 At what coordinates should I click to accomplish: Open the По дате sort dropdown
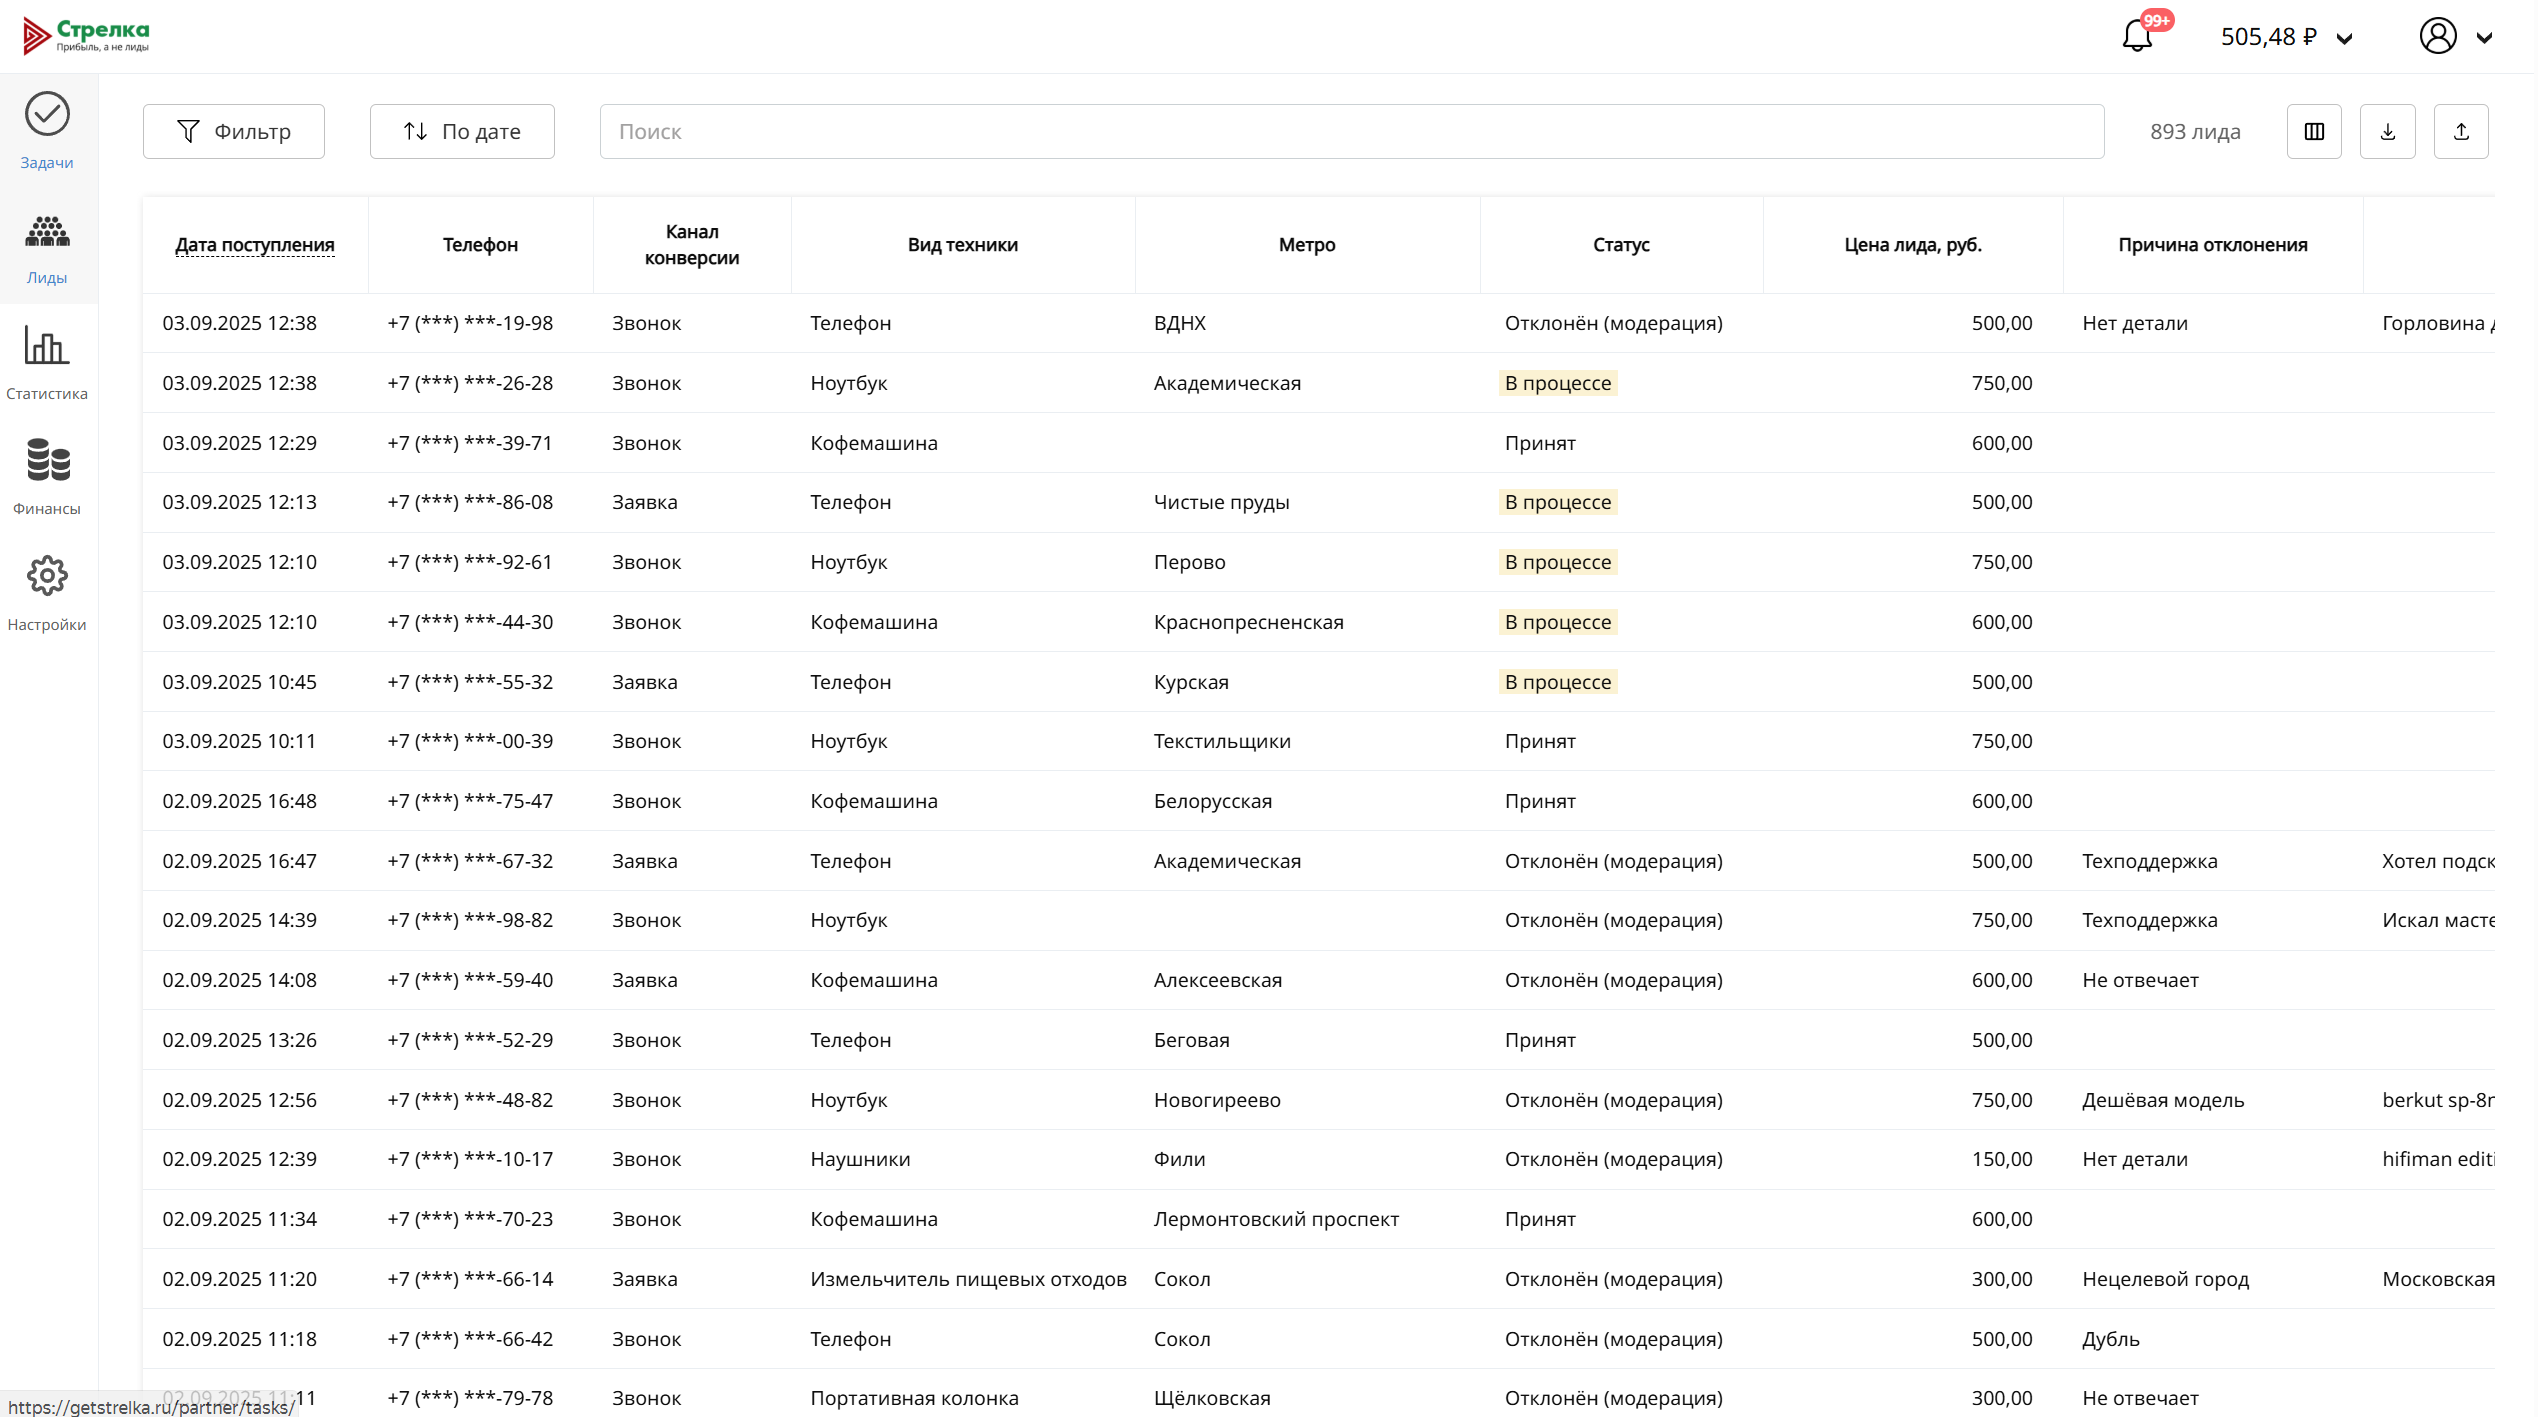[462, 132]
